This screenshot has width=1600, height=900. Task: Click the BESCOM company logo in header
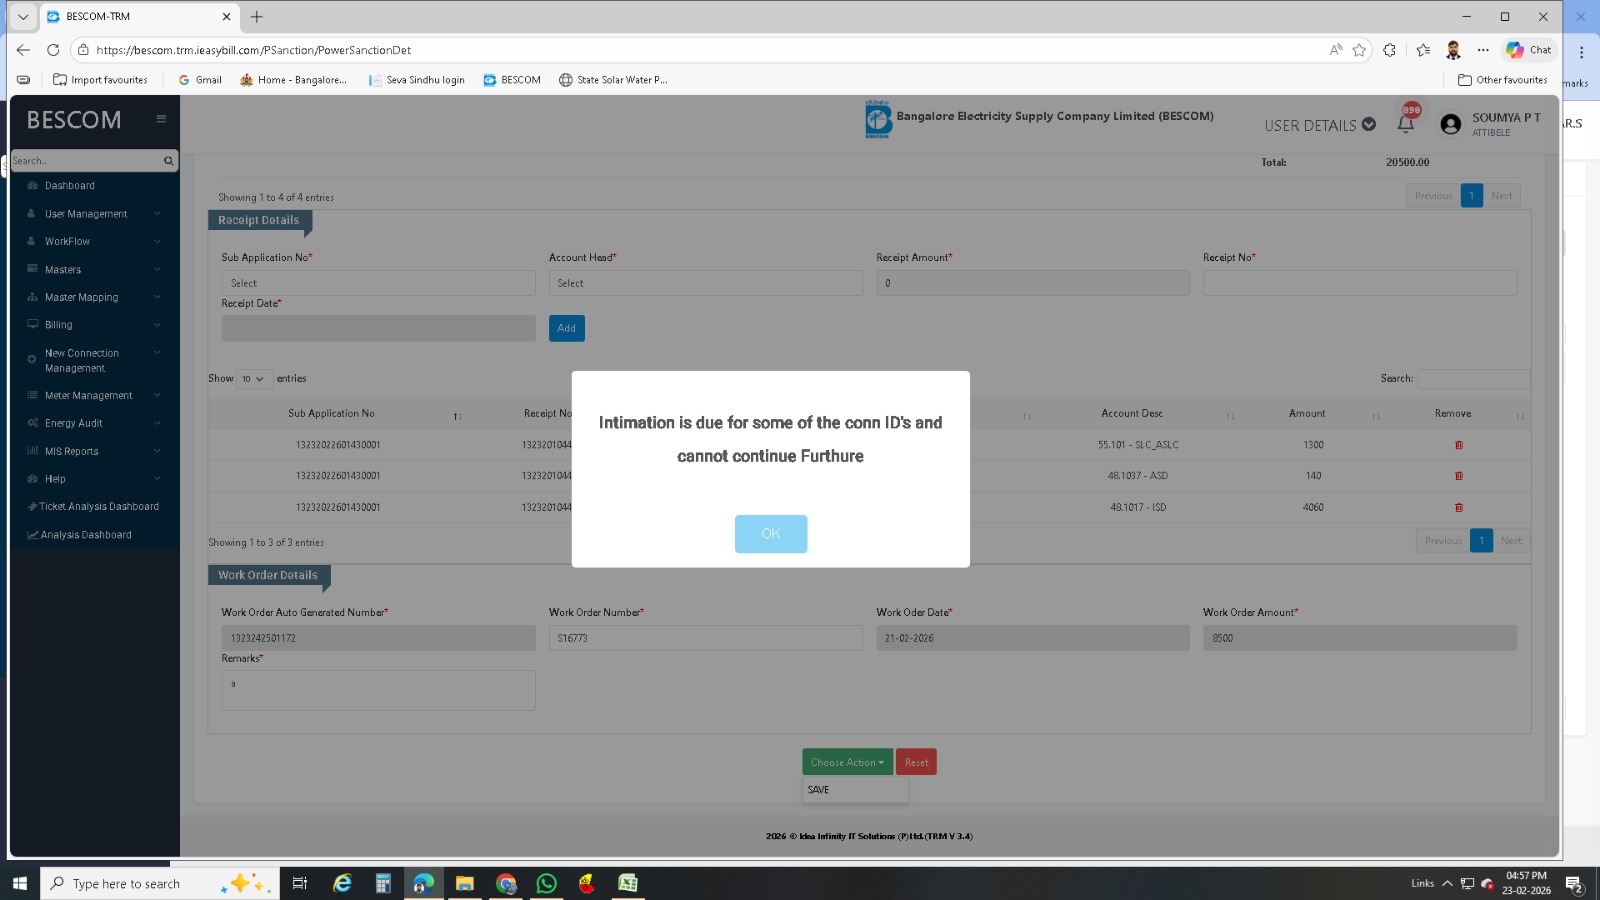pos(878,120)
